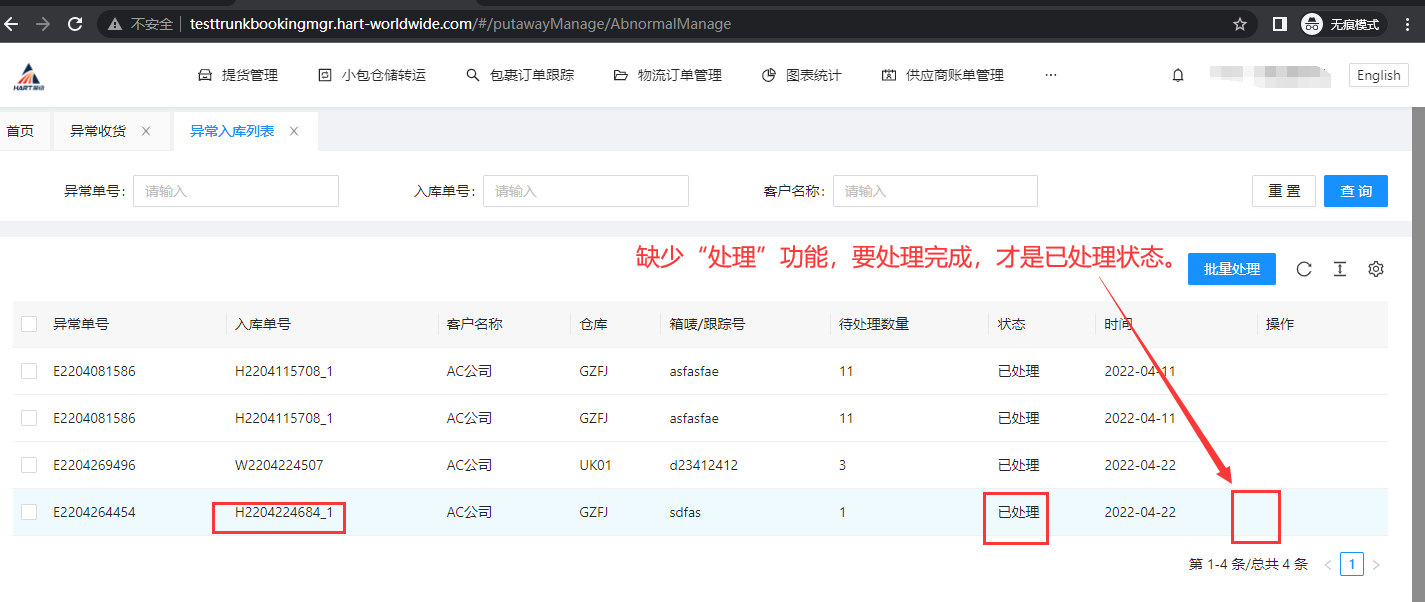Close the 异常入库列表 tab
Screen dimensions: 1425x602
click(x=294, y=131)
